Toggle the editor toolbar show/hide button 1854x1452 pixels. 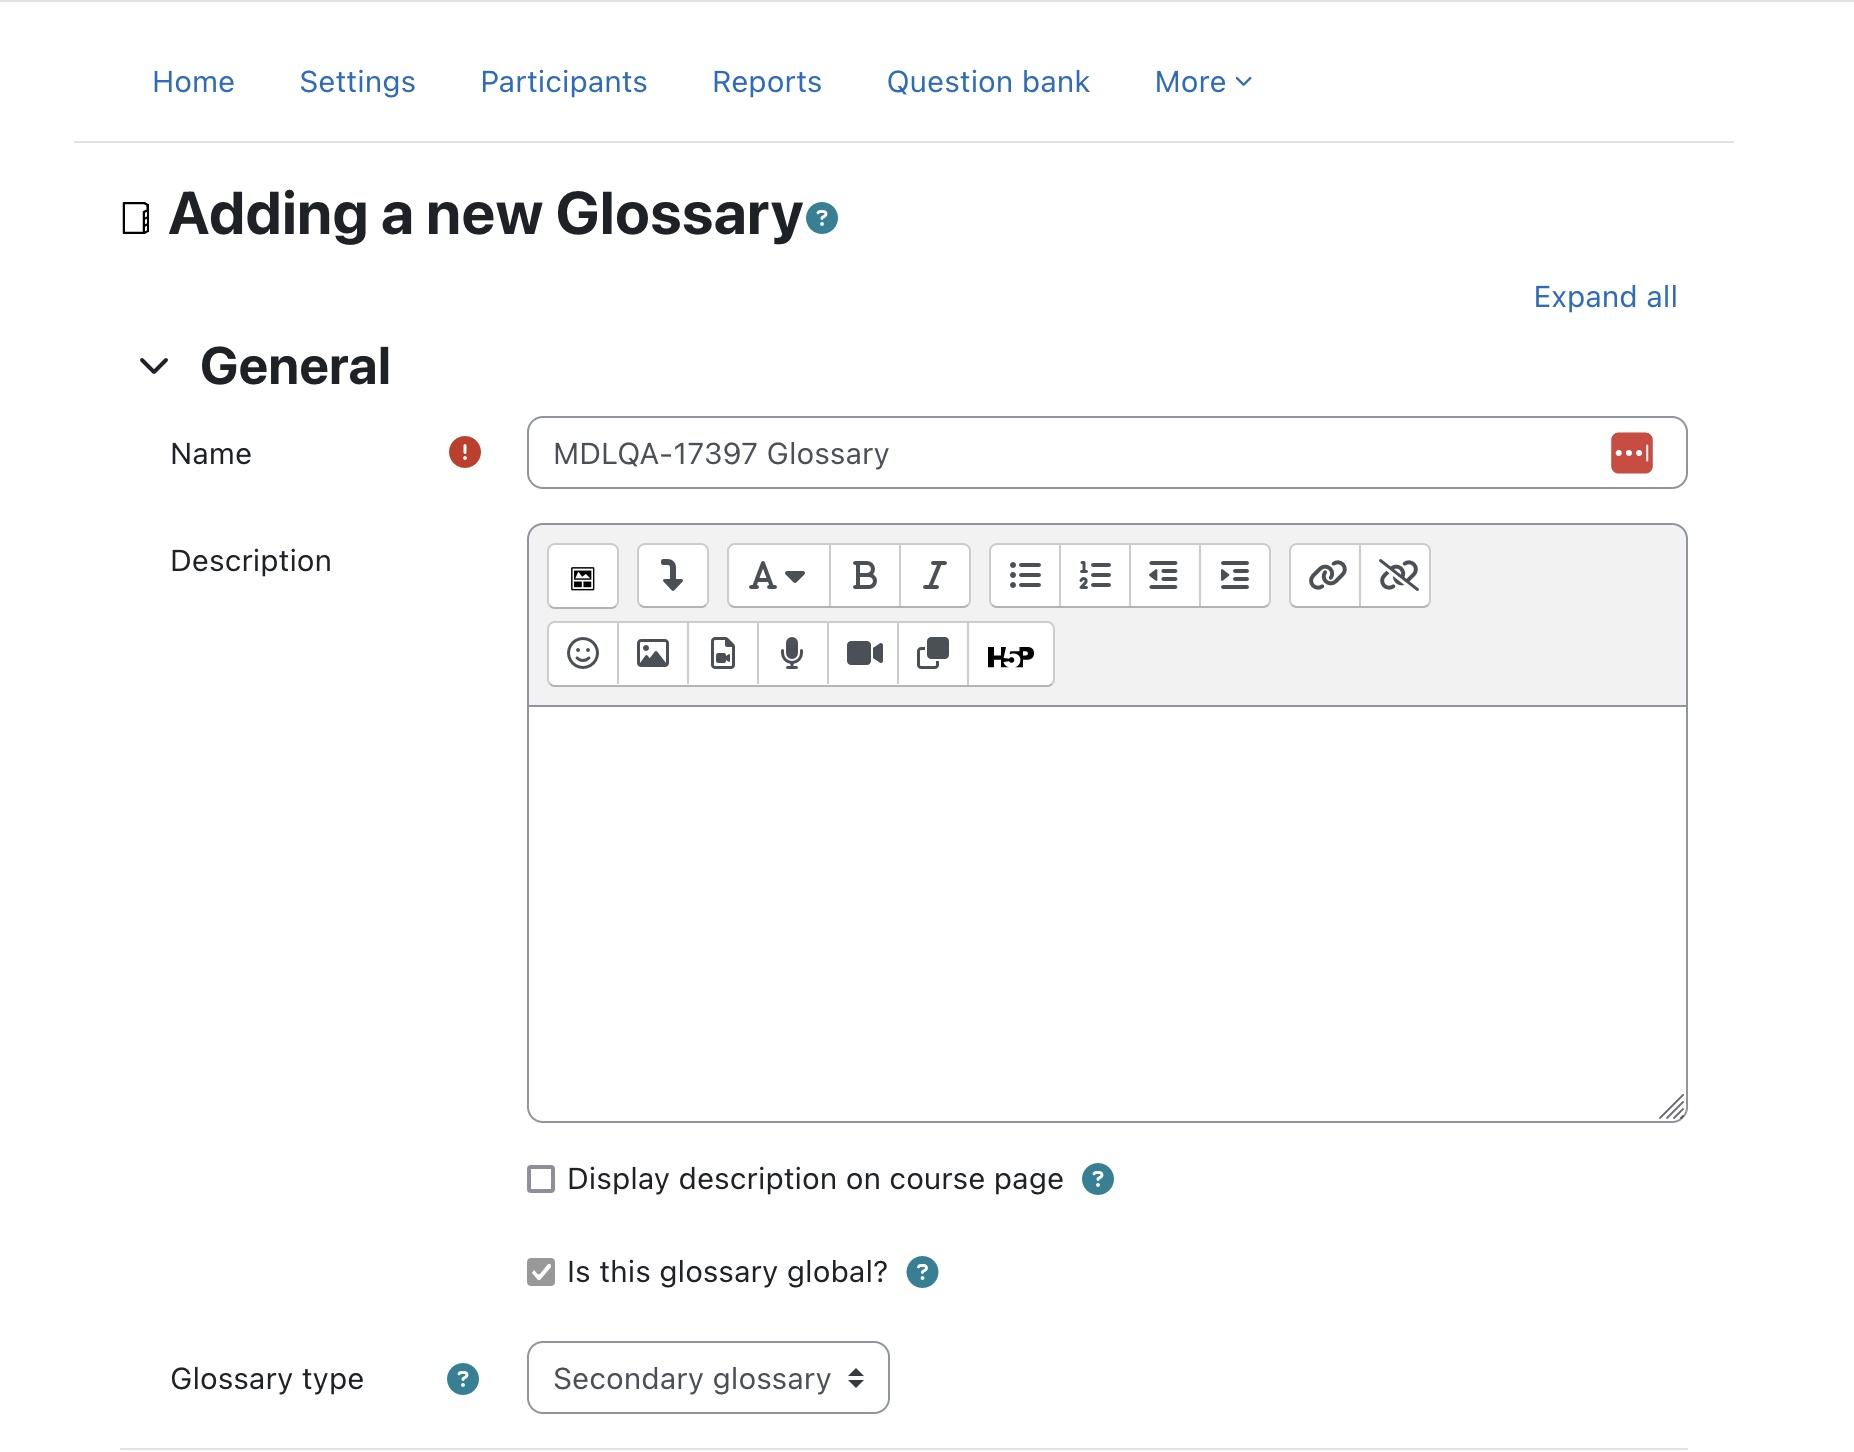(583, 576)
